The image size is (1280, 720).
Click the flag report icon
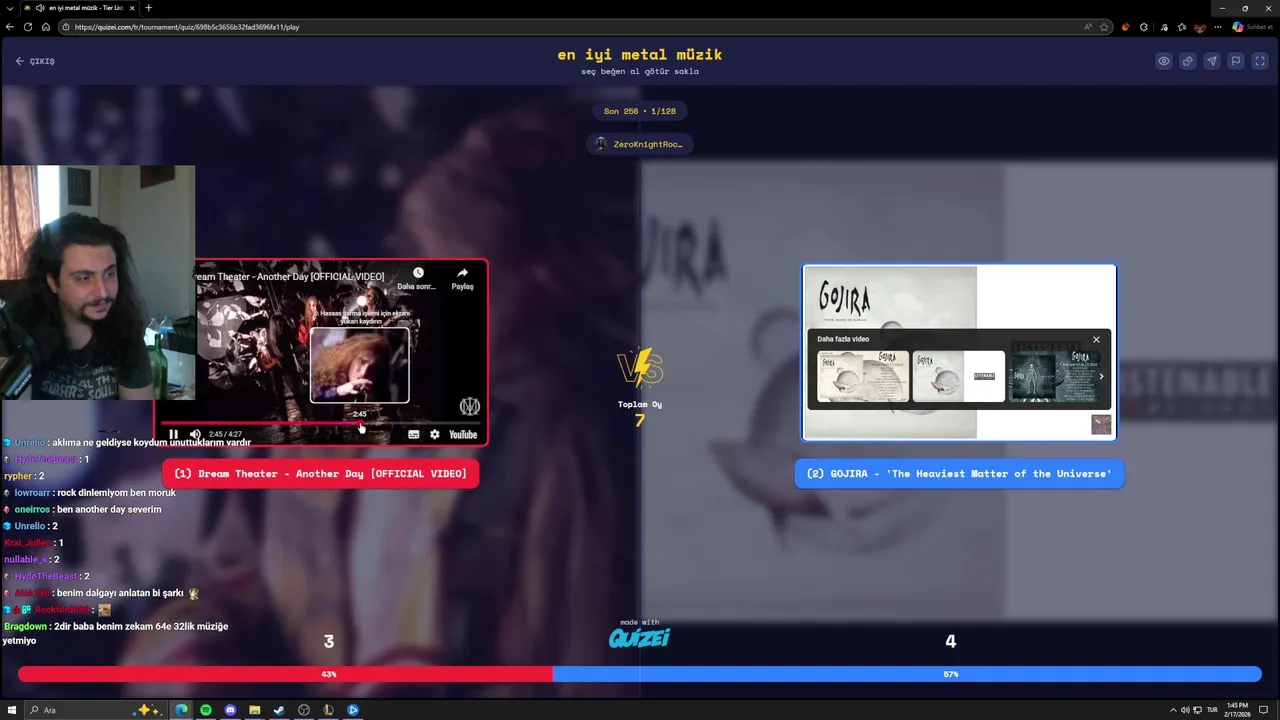pyautogui.click(x=1236, y=61)
